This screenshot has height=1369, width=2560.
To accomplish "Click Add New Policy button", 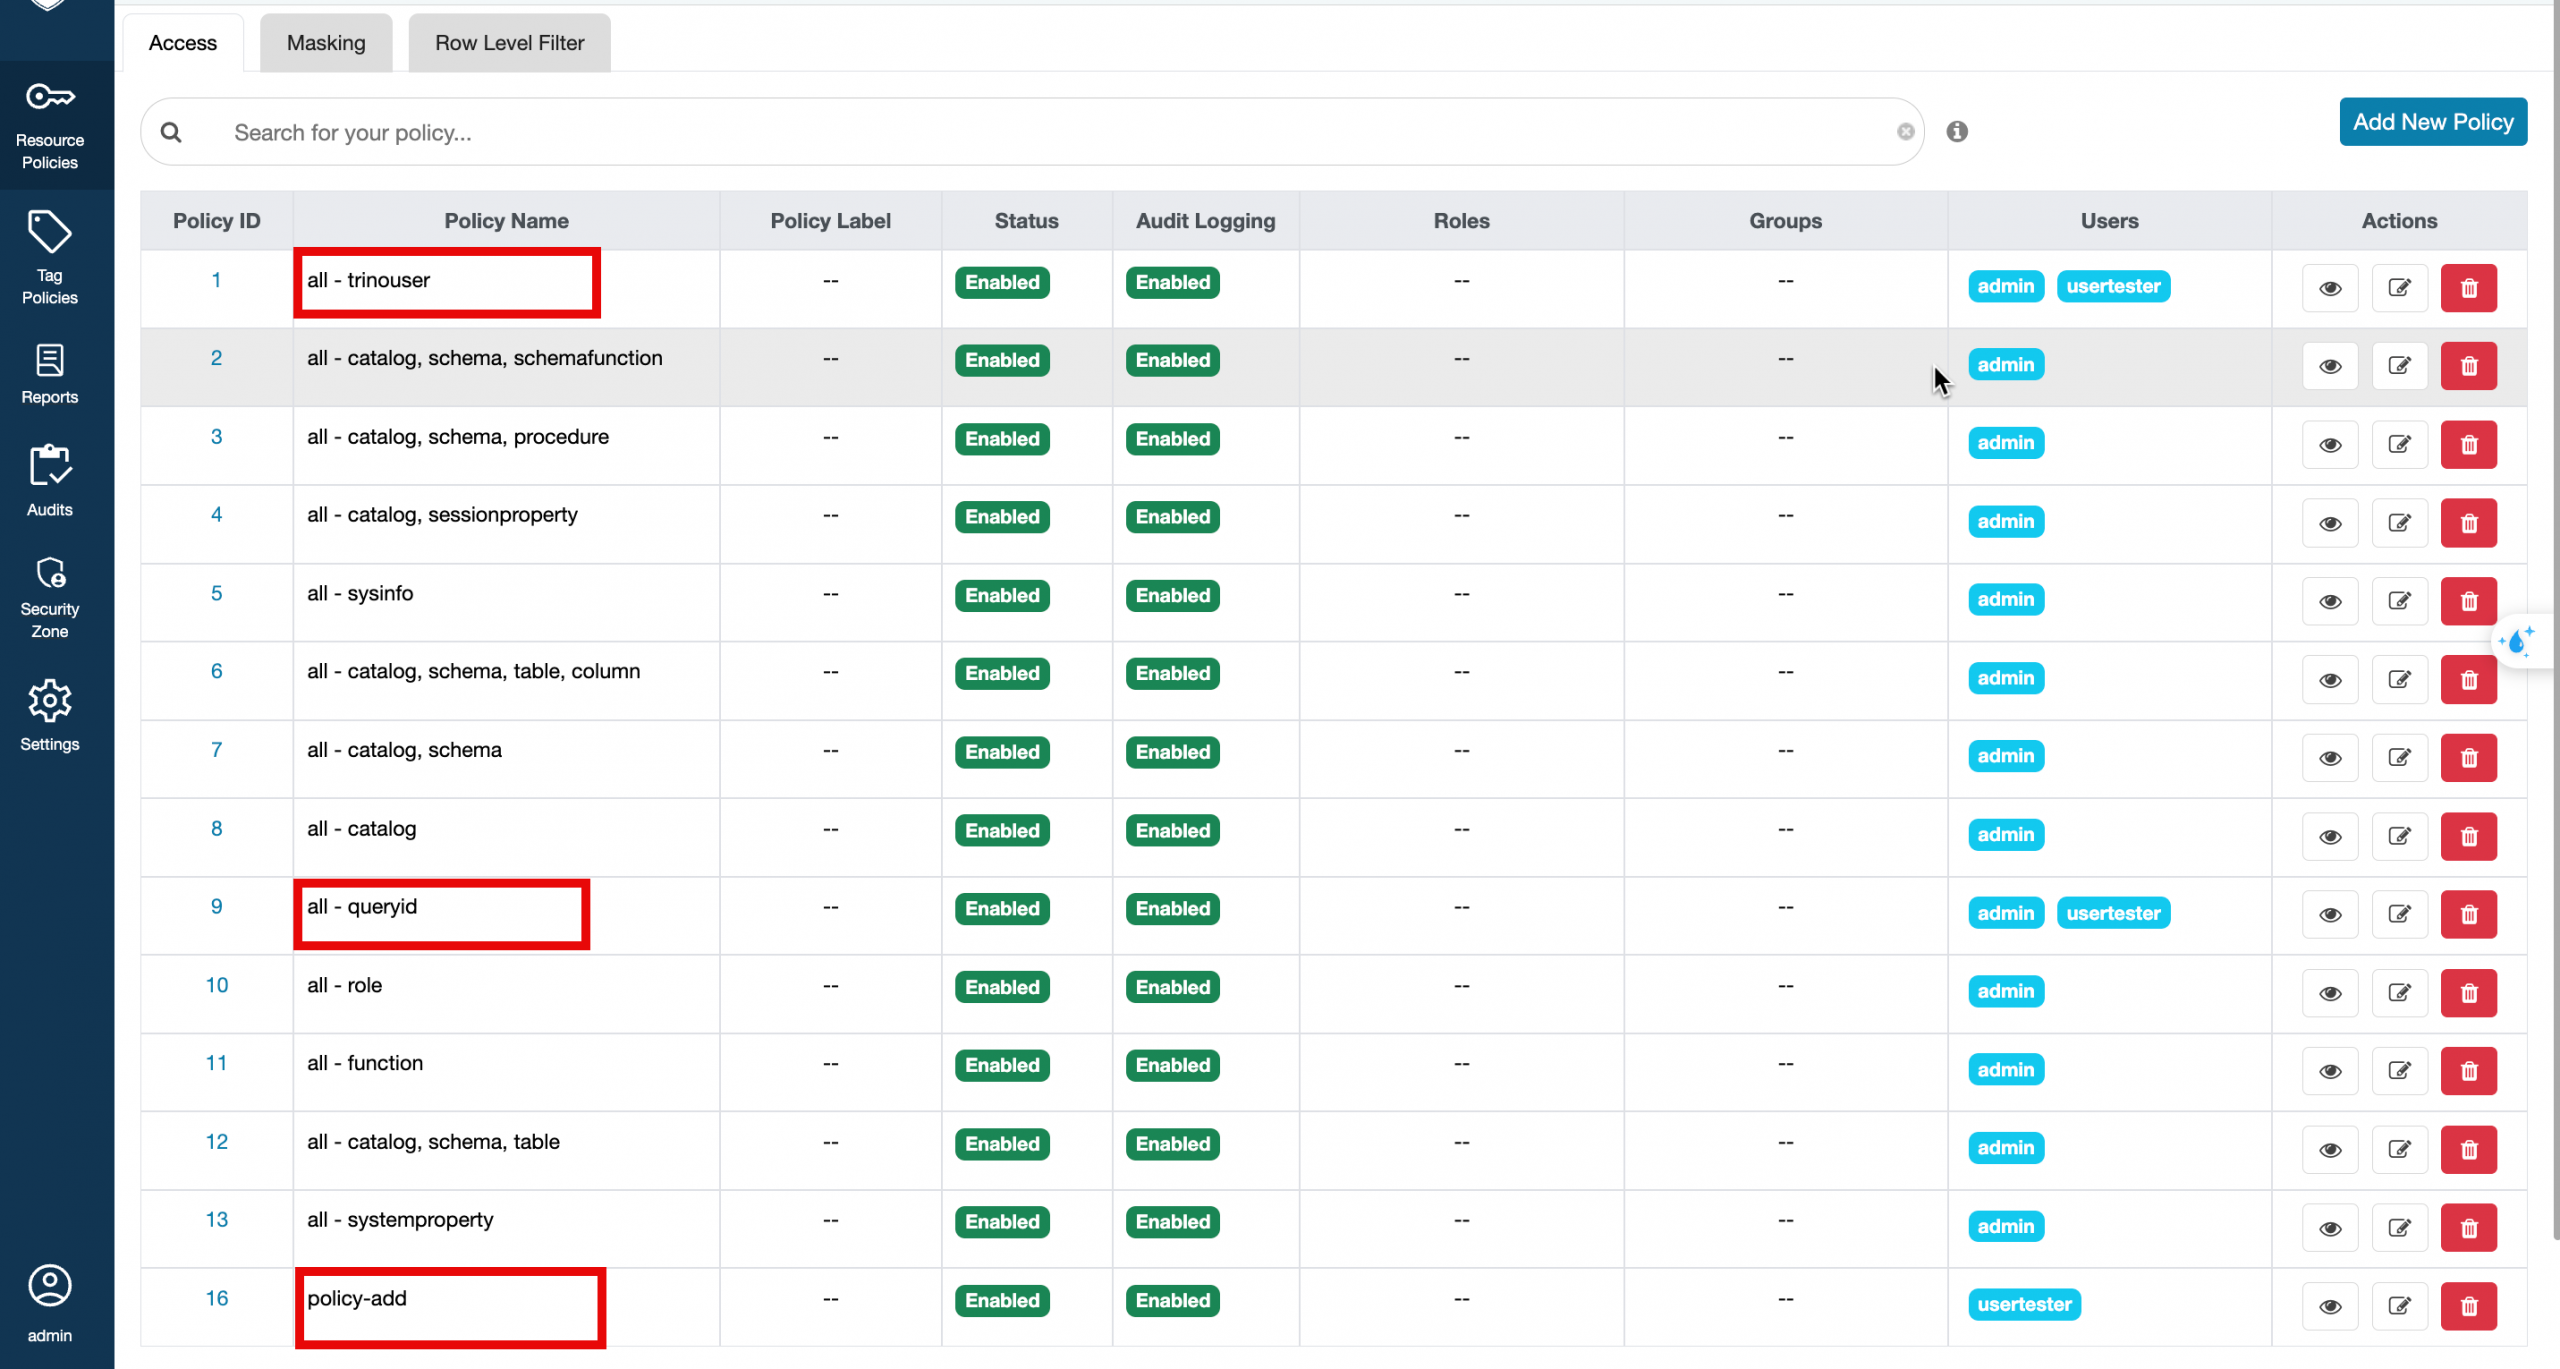I will tap(2432, 122).
